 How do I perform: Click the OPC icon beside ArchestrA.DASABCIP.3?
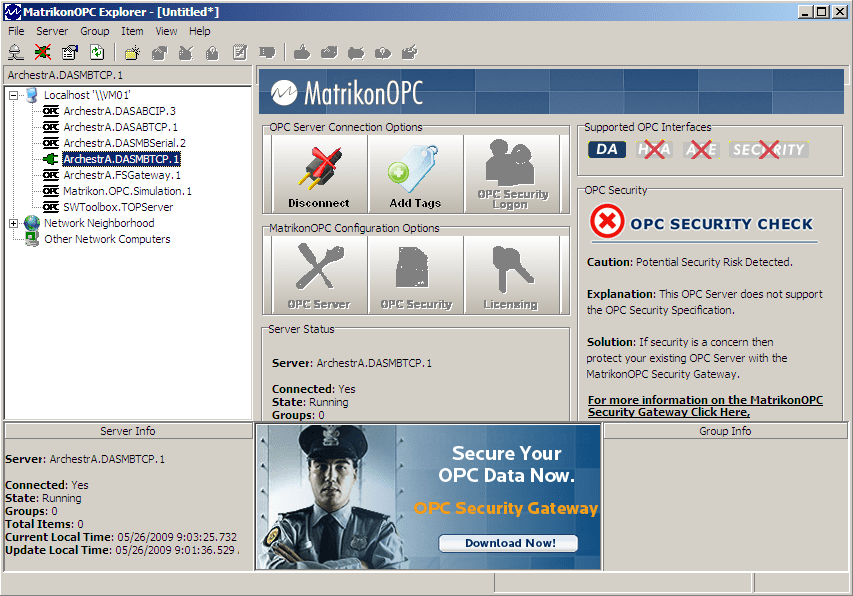(x=51, y=111)
